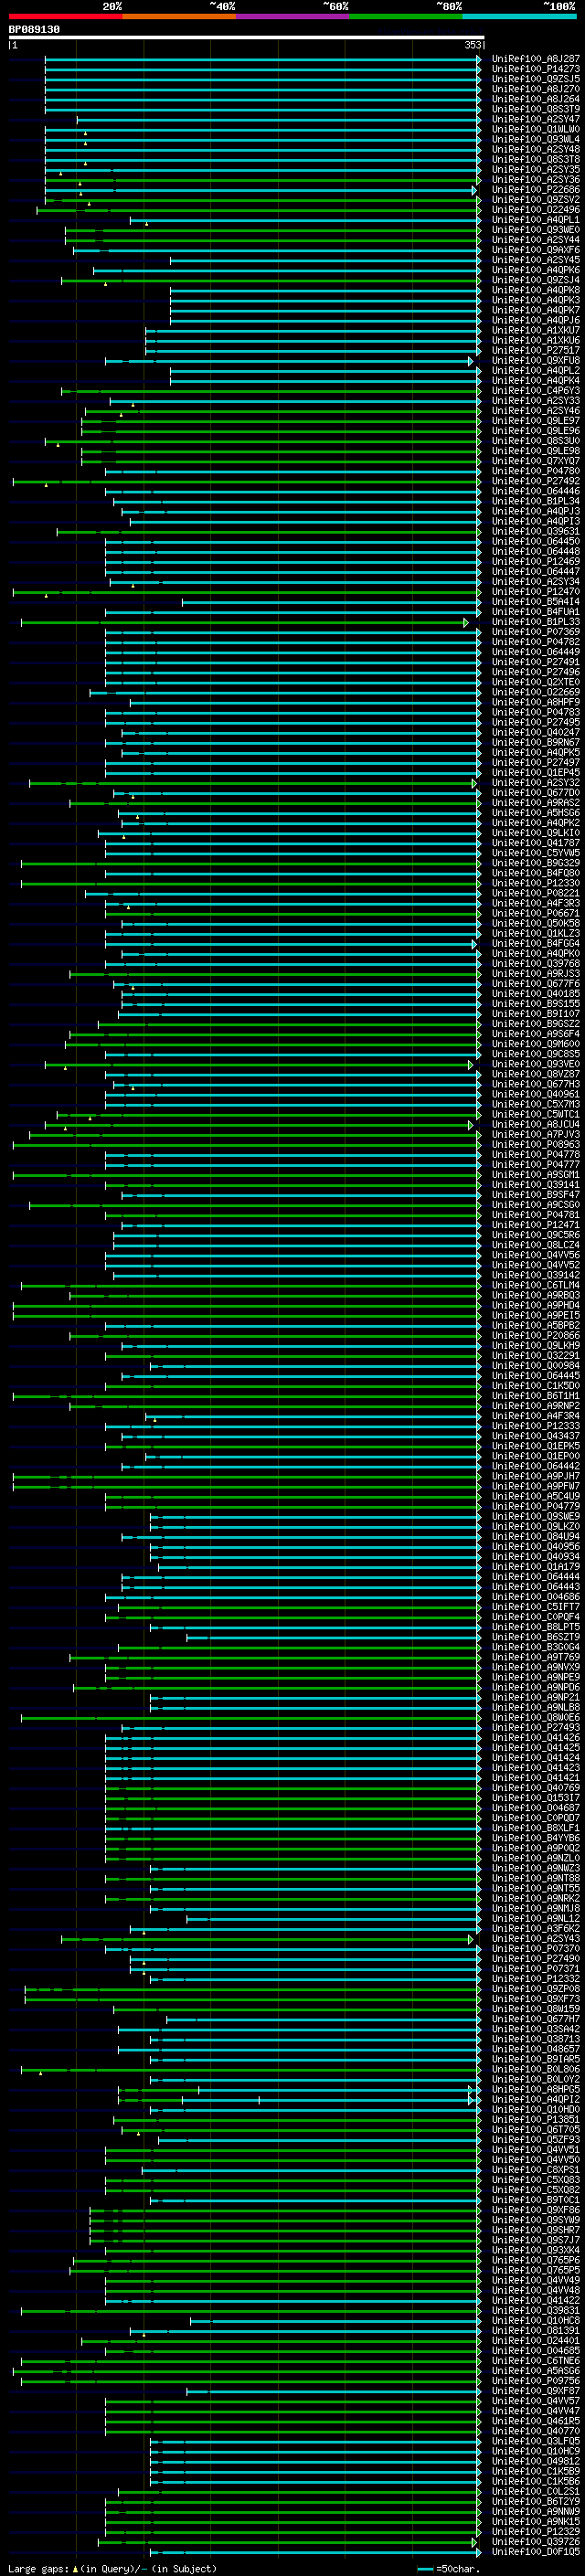This screenshot has height=2576, width=585.
Task: Select the UniRef100_O64446 label
Action: tap(535, 491)
